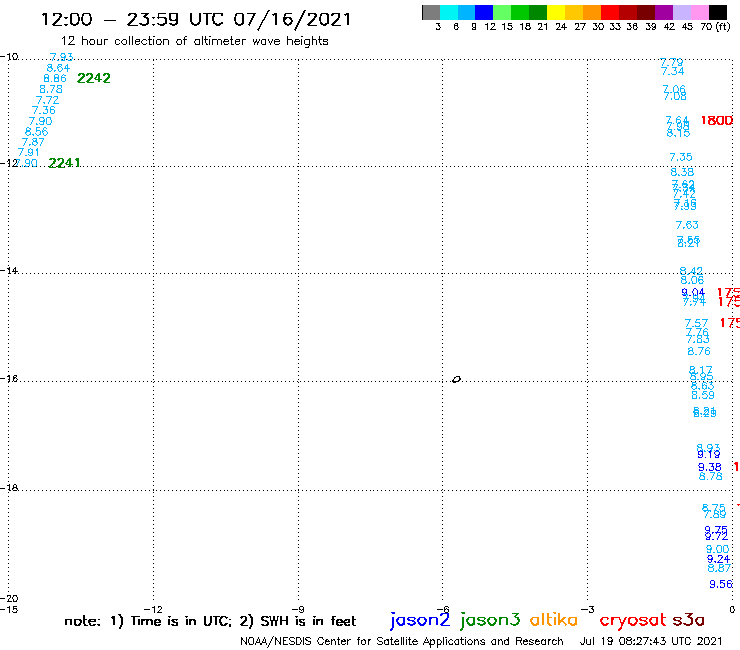Click the cryosat legend label
740x650 pixels.
click(632, 620)
